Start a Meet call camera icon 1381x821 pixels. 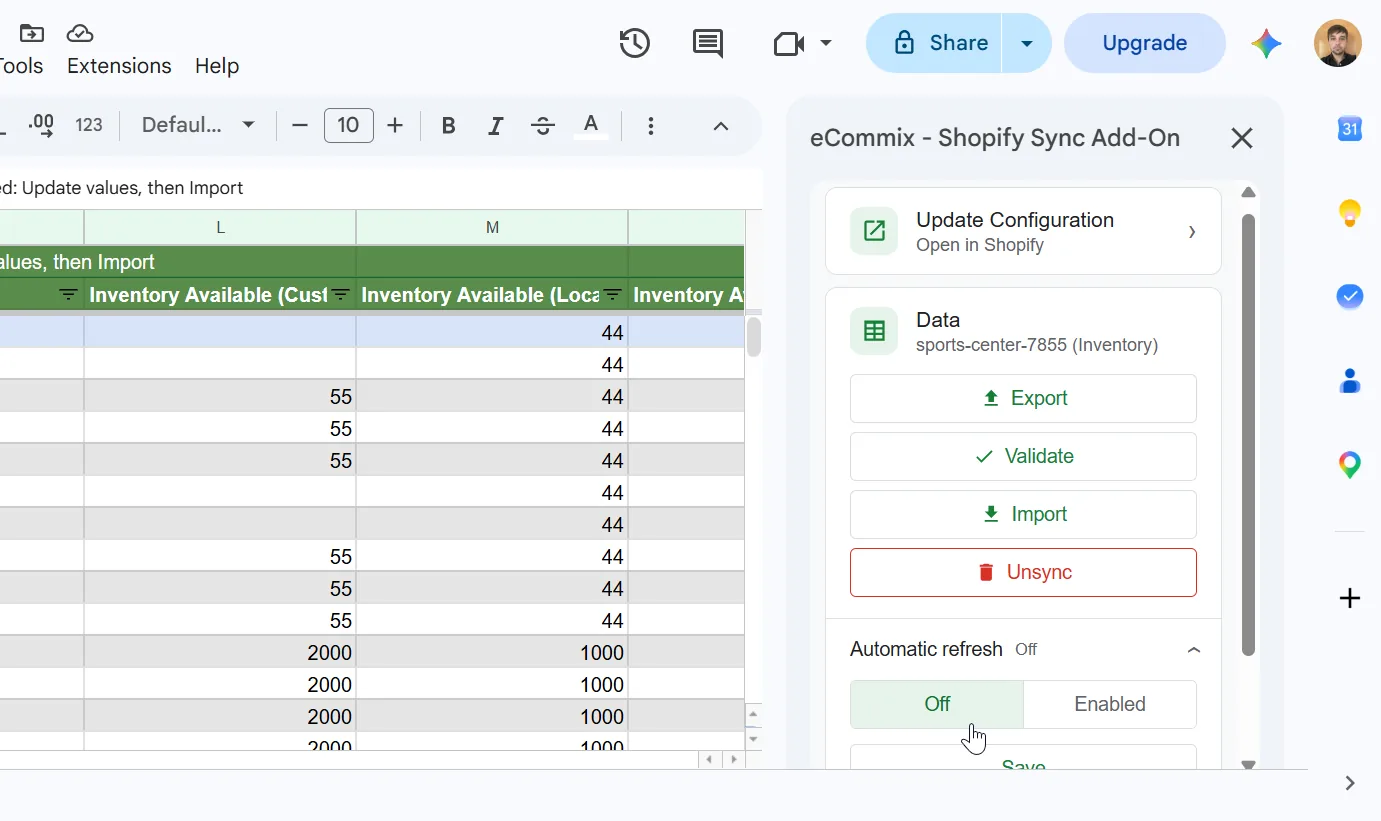coord(789,43)
